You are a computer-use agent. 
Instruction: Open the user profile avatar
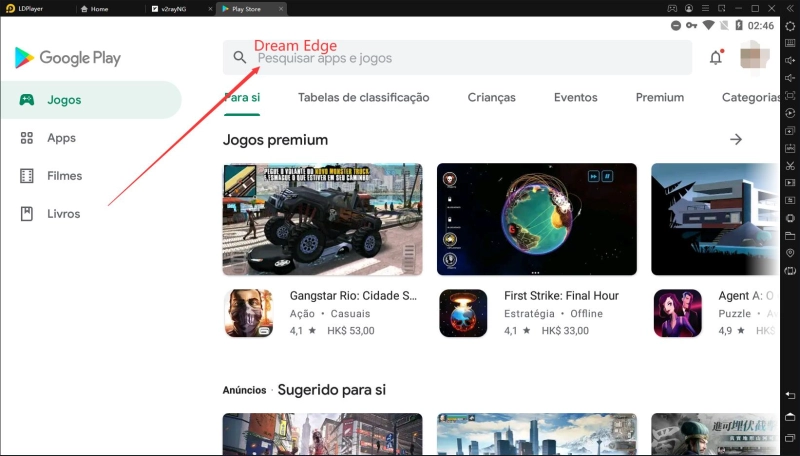[x=754, y=58]
